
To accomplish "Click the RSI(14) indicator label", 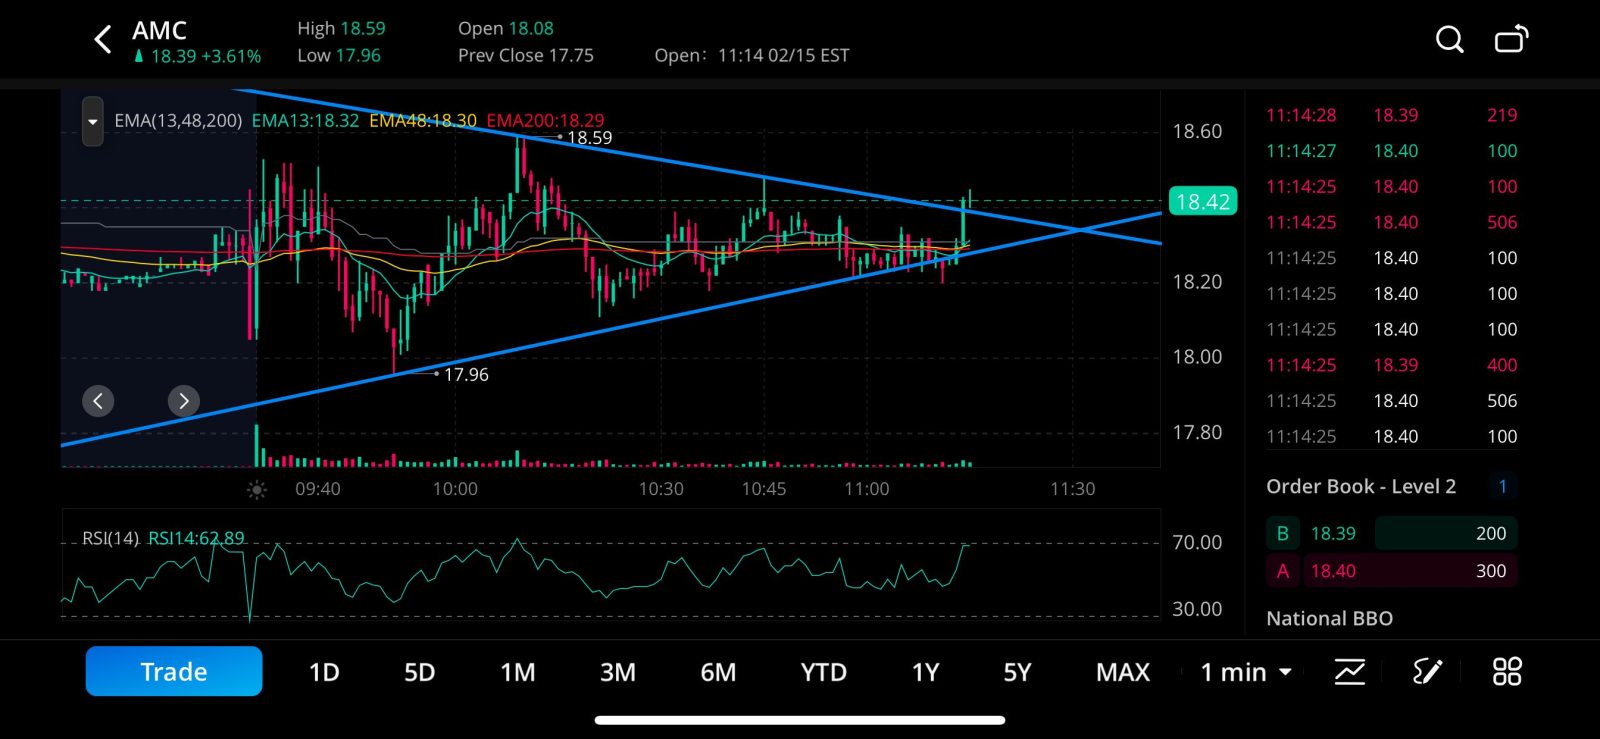I will (x=111, y=538).
